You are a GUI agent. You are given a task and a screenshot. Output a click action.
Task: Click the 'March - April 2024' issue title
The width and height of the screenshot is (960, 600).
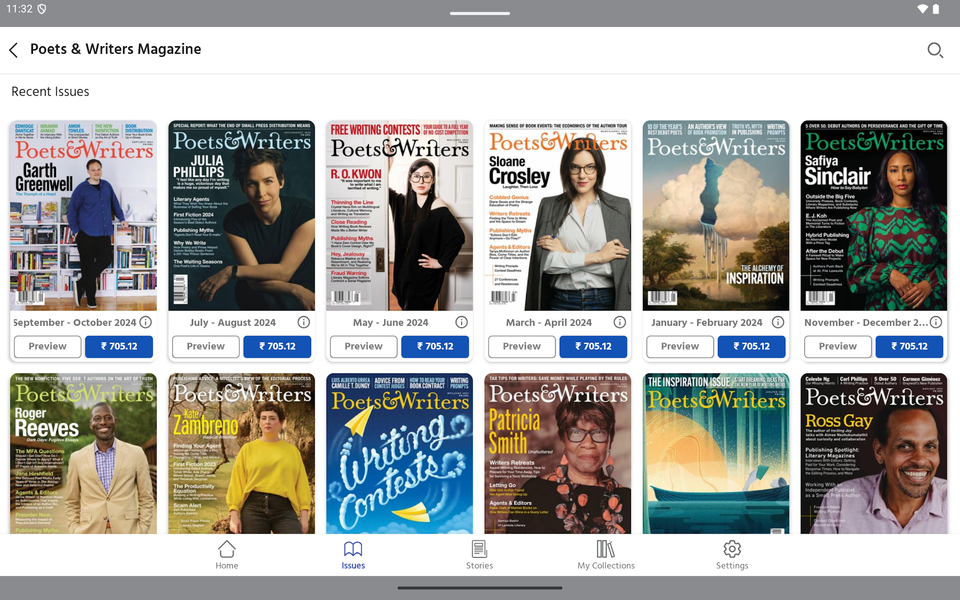(549, 323)
